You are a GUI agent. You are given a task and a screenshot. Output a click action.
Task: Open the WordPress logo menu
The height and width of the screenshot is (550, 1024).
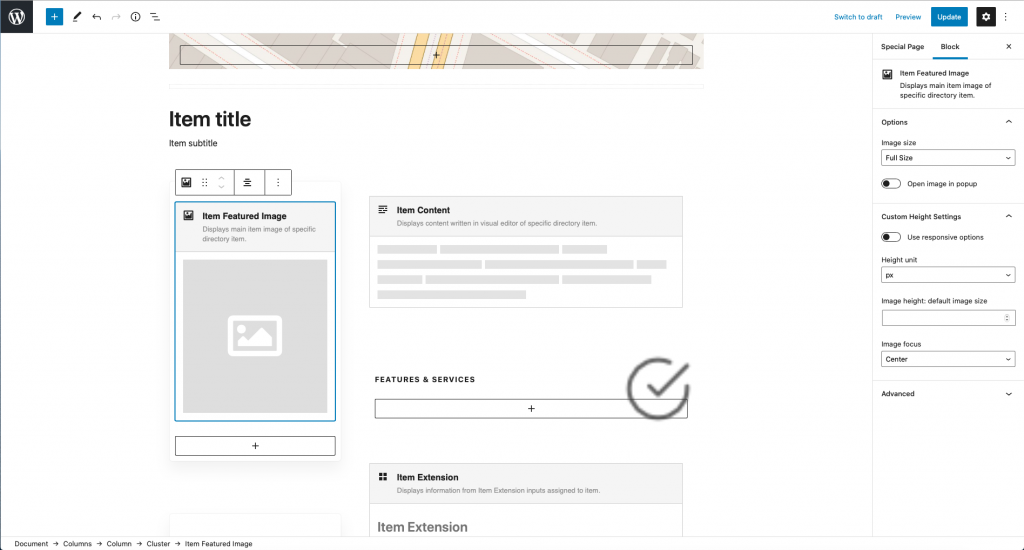point(16,16)
